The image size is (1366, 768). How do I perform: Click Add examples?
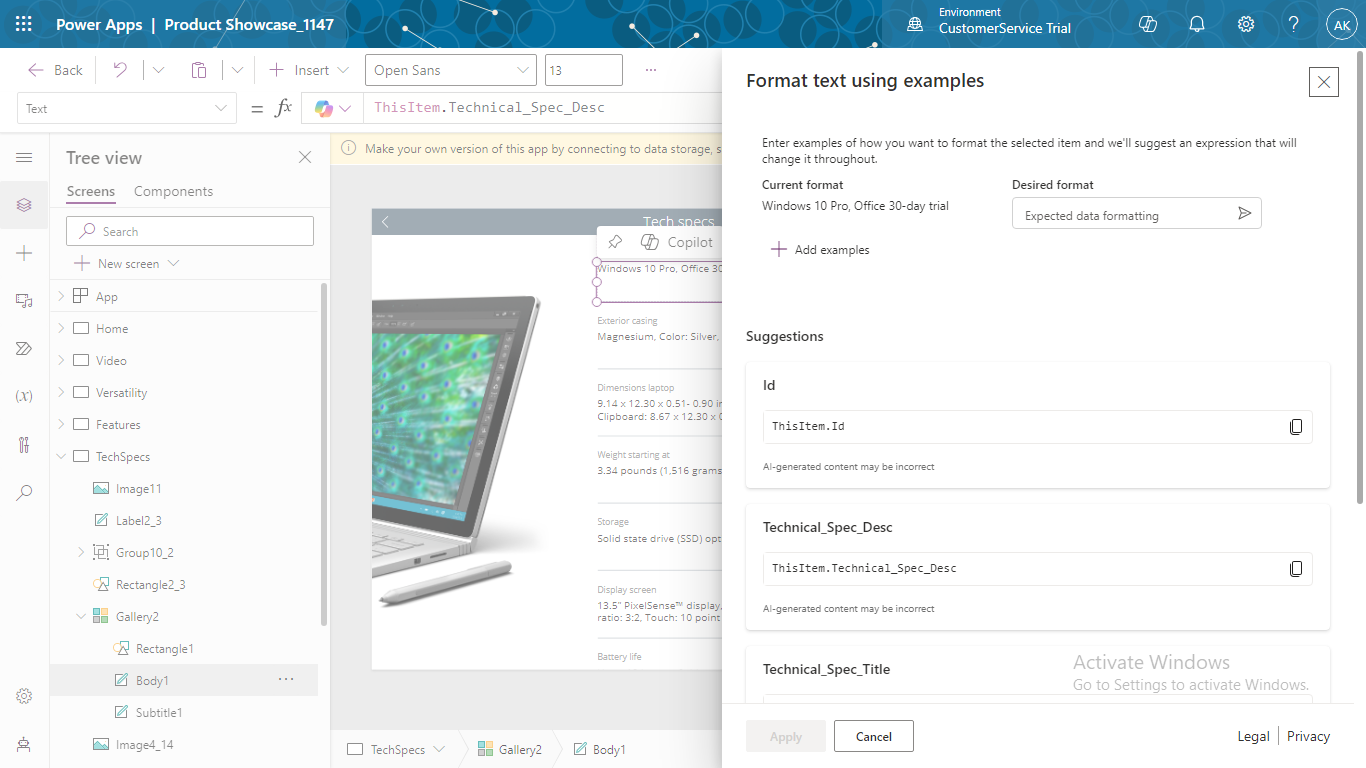pos(820,250)
